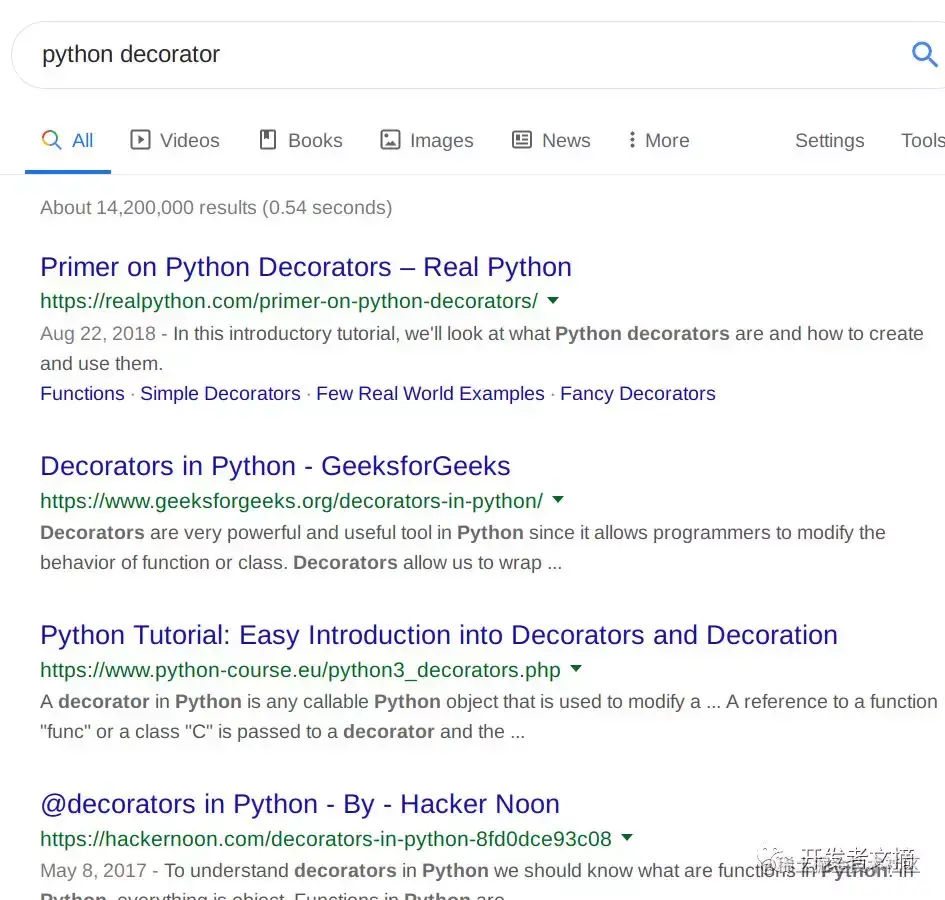Open search Settings
The height and width of the screenshot is (900, 945).
(x=830, y=140)
